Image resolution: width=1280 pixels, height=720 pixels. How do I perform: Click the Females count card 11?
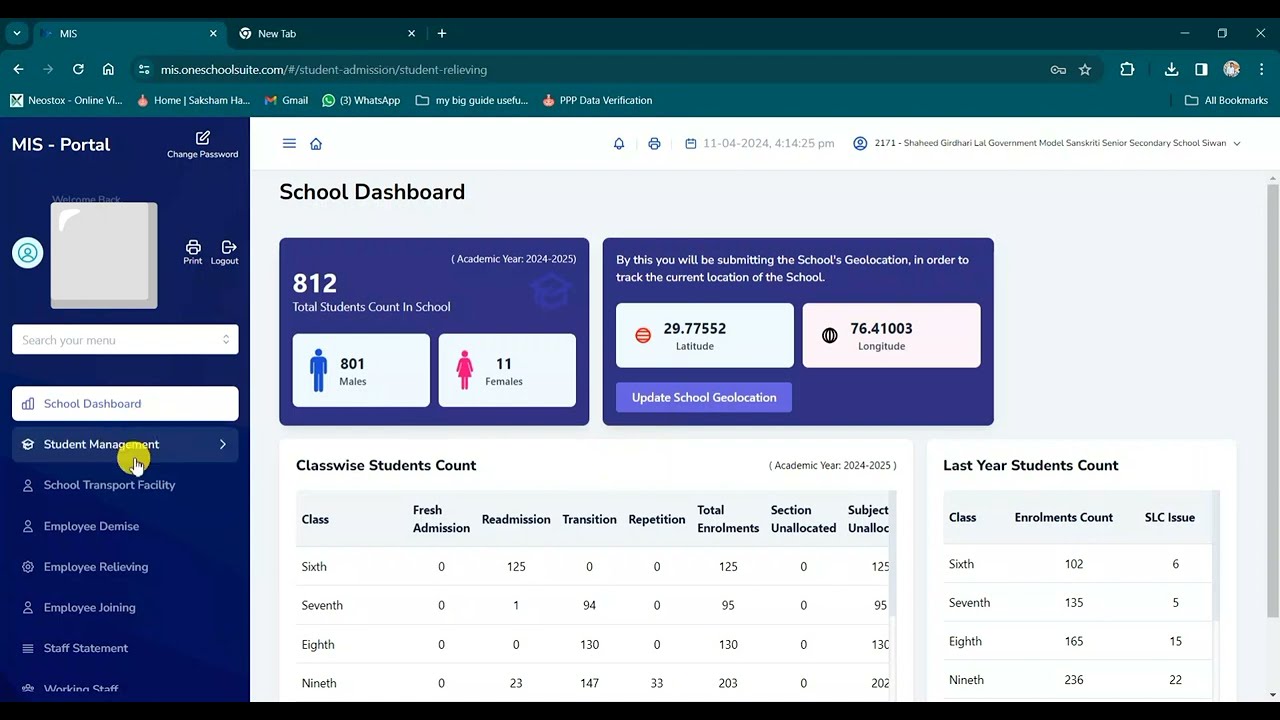pyautogui.click(x=507, y=370)
